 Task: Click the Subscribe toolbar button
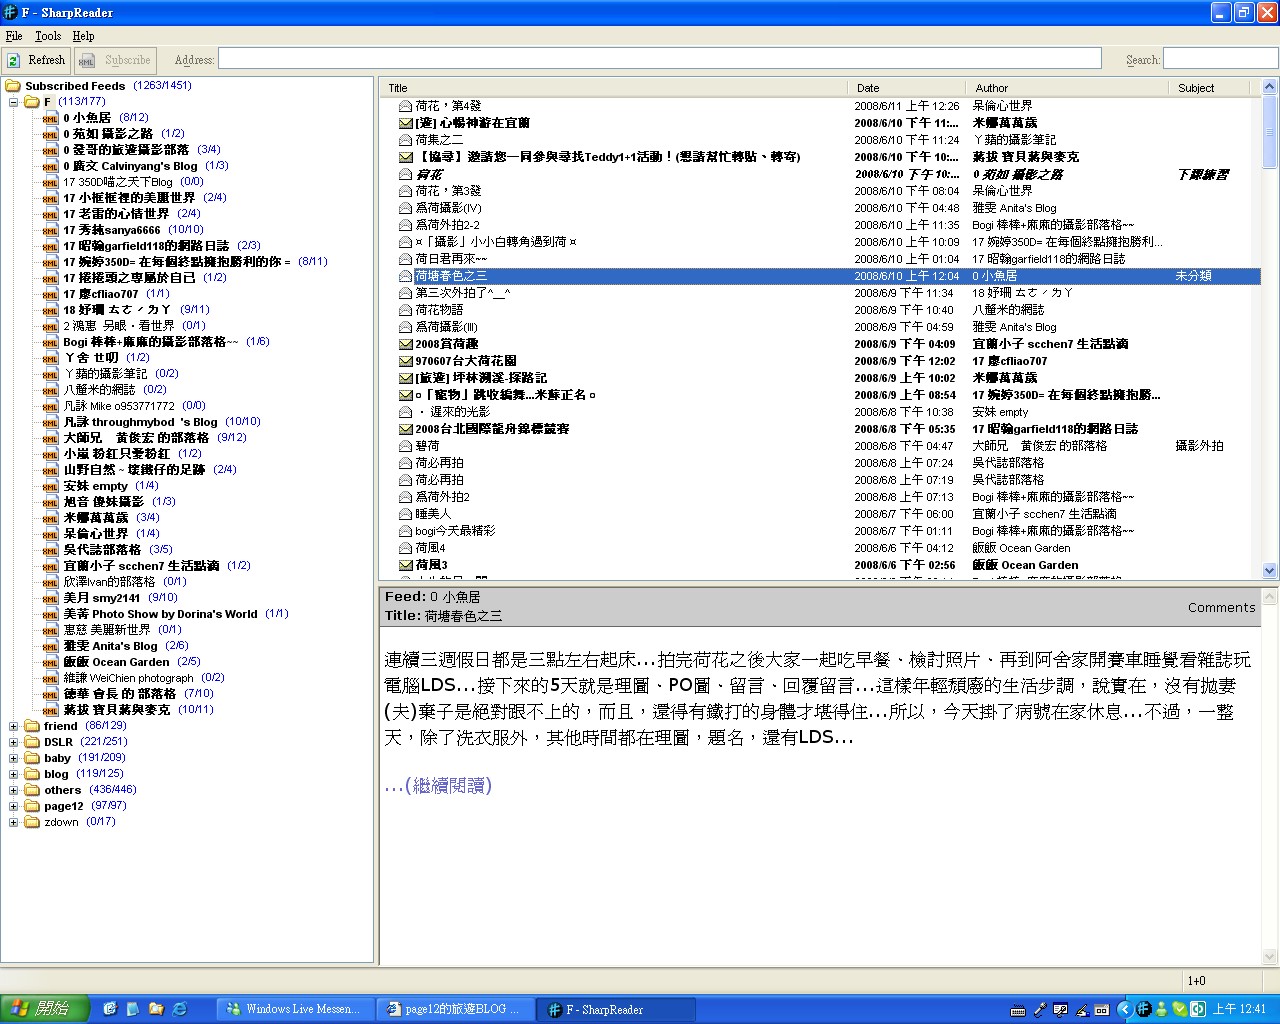tap(114, 60)
